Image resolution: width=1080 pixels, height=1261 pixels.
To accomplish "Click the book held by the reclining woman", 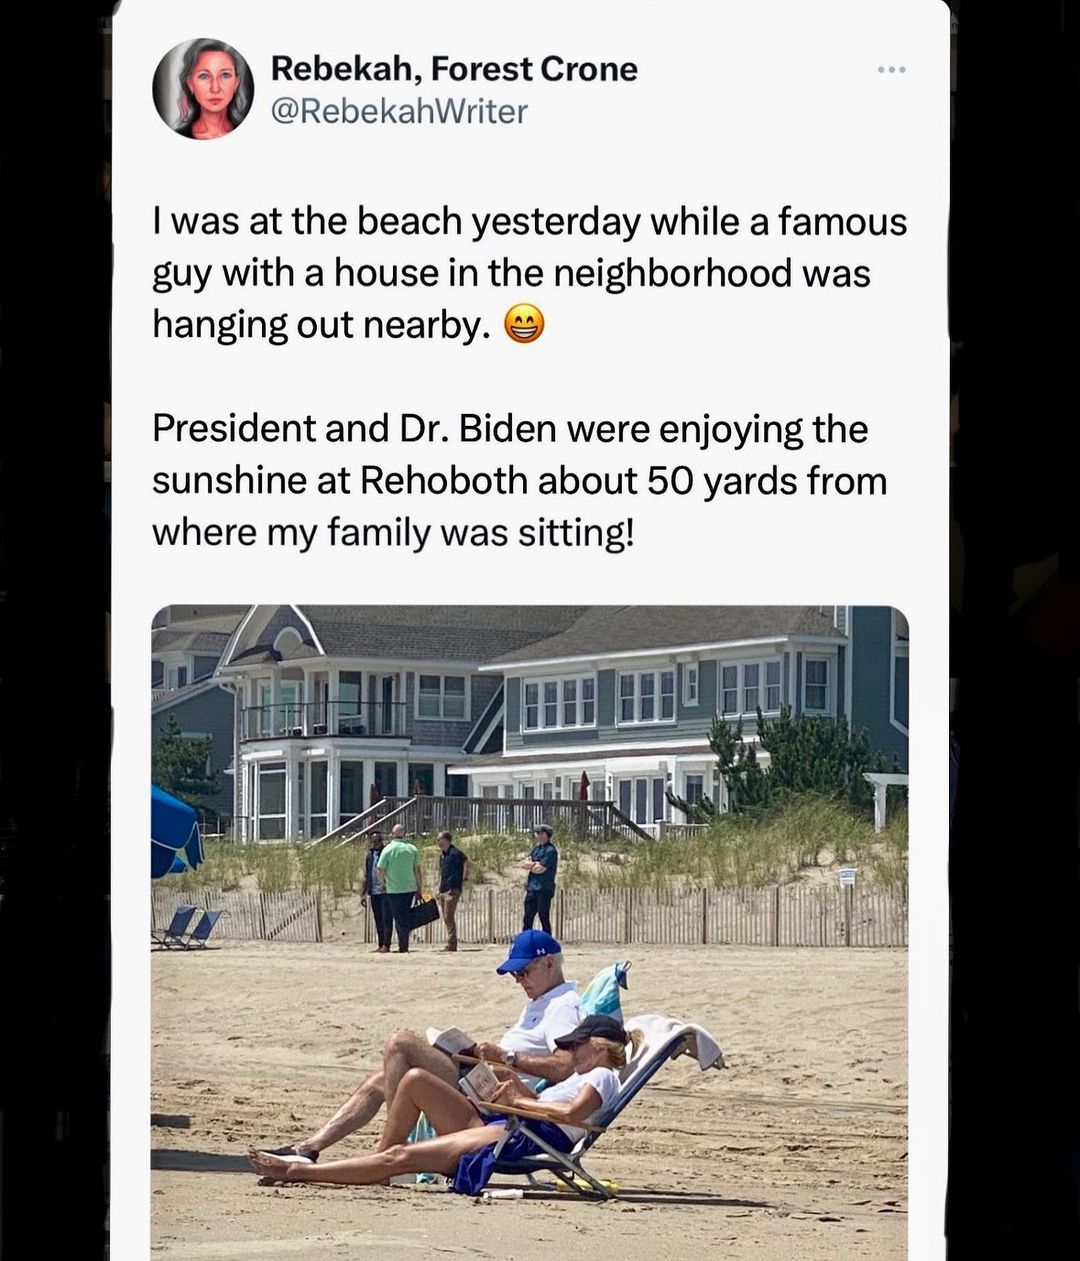I will 481,1082.
